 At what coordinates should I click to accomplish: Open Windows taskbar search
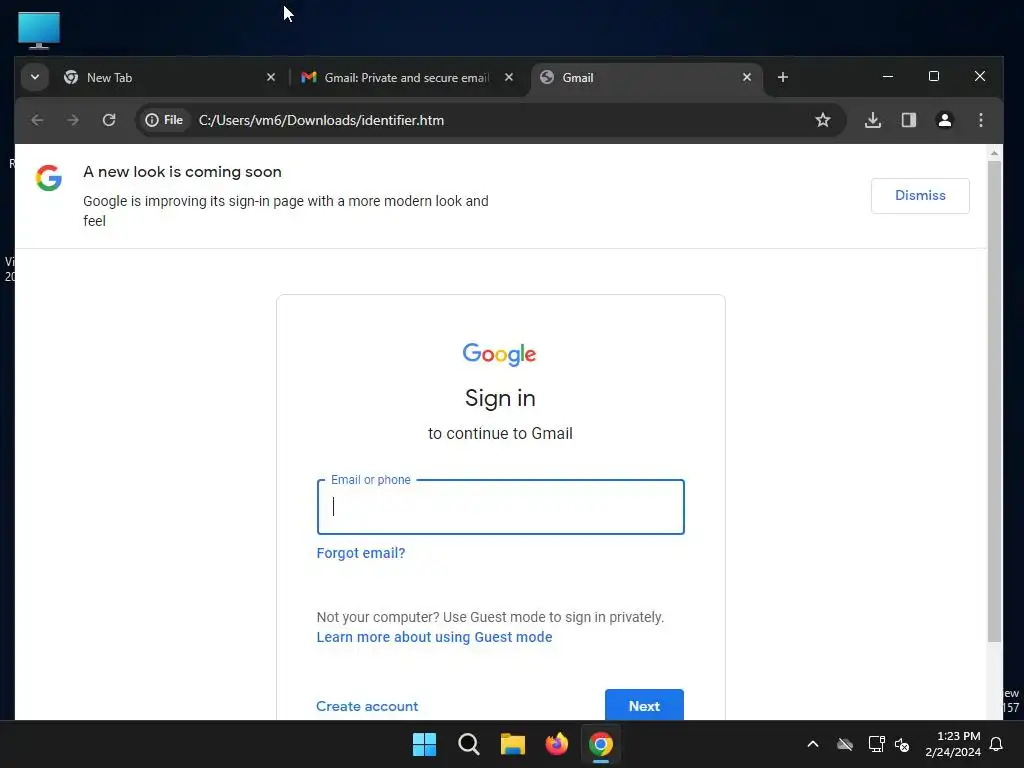click(x=468, y=744)
